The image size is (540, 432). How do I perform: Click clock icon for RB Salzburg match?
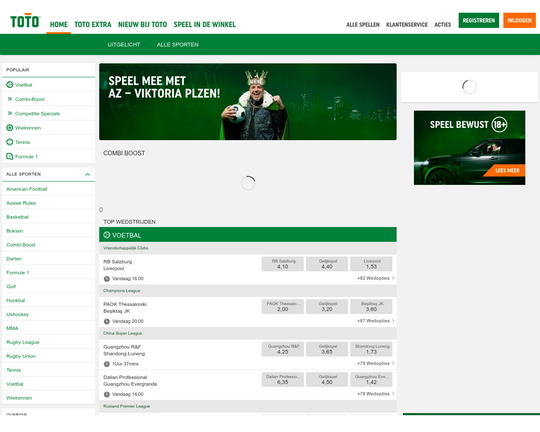(x=107, y=279)
